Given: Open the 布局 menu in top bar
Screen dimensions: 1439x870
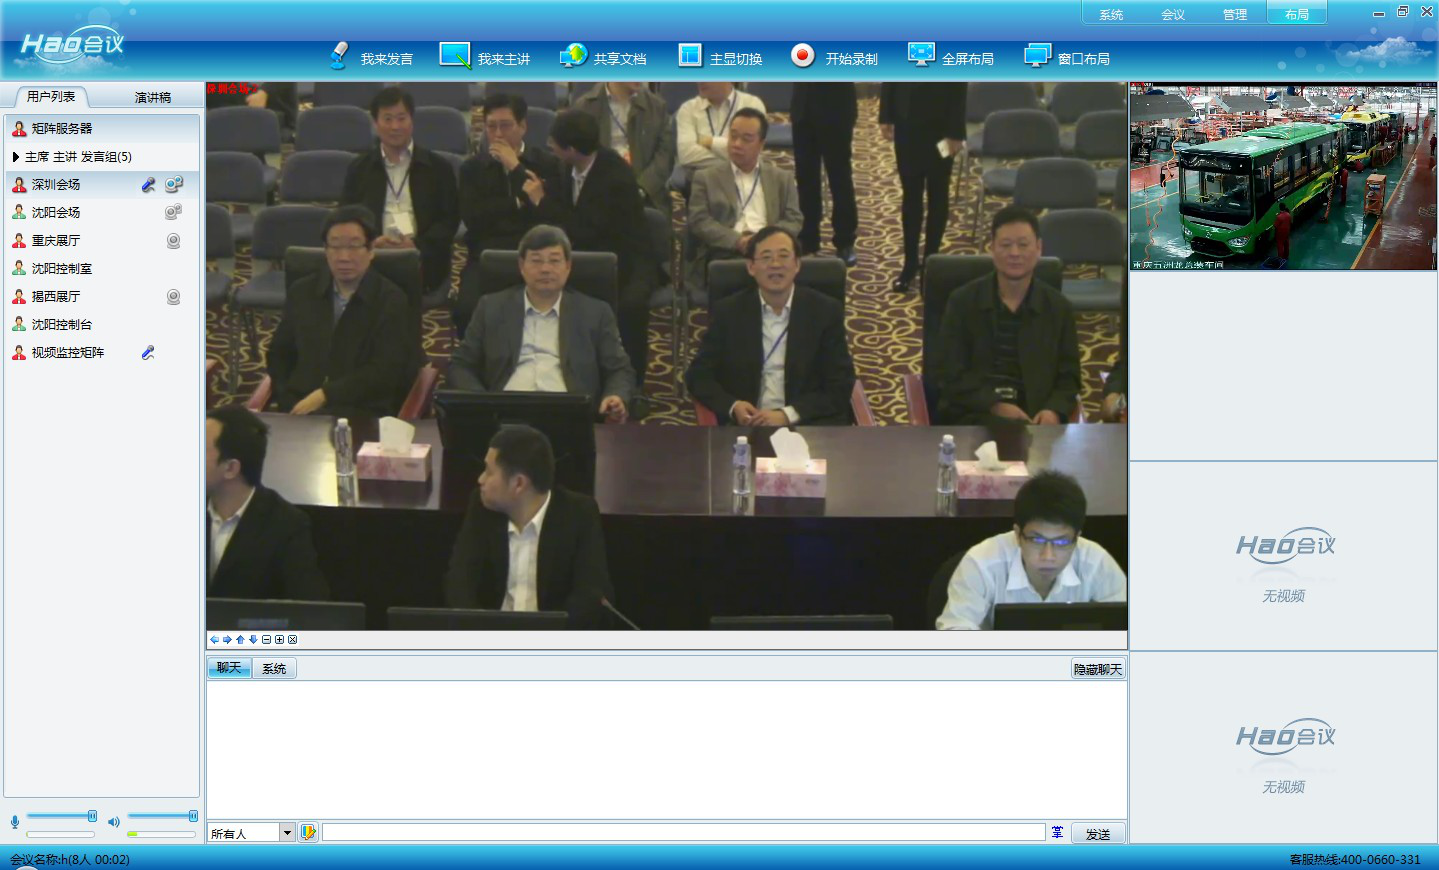Looking at the screenshot, I should (1296, 14).
